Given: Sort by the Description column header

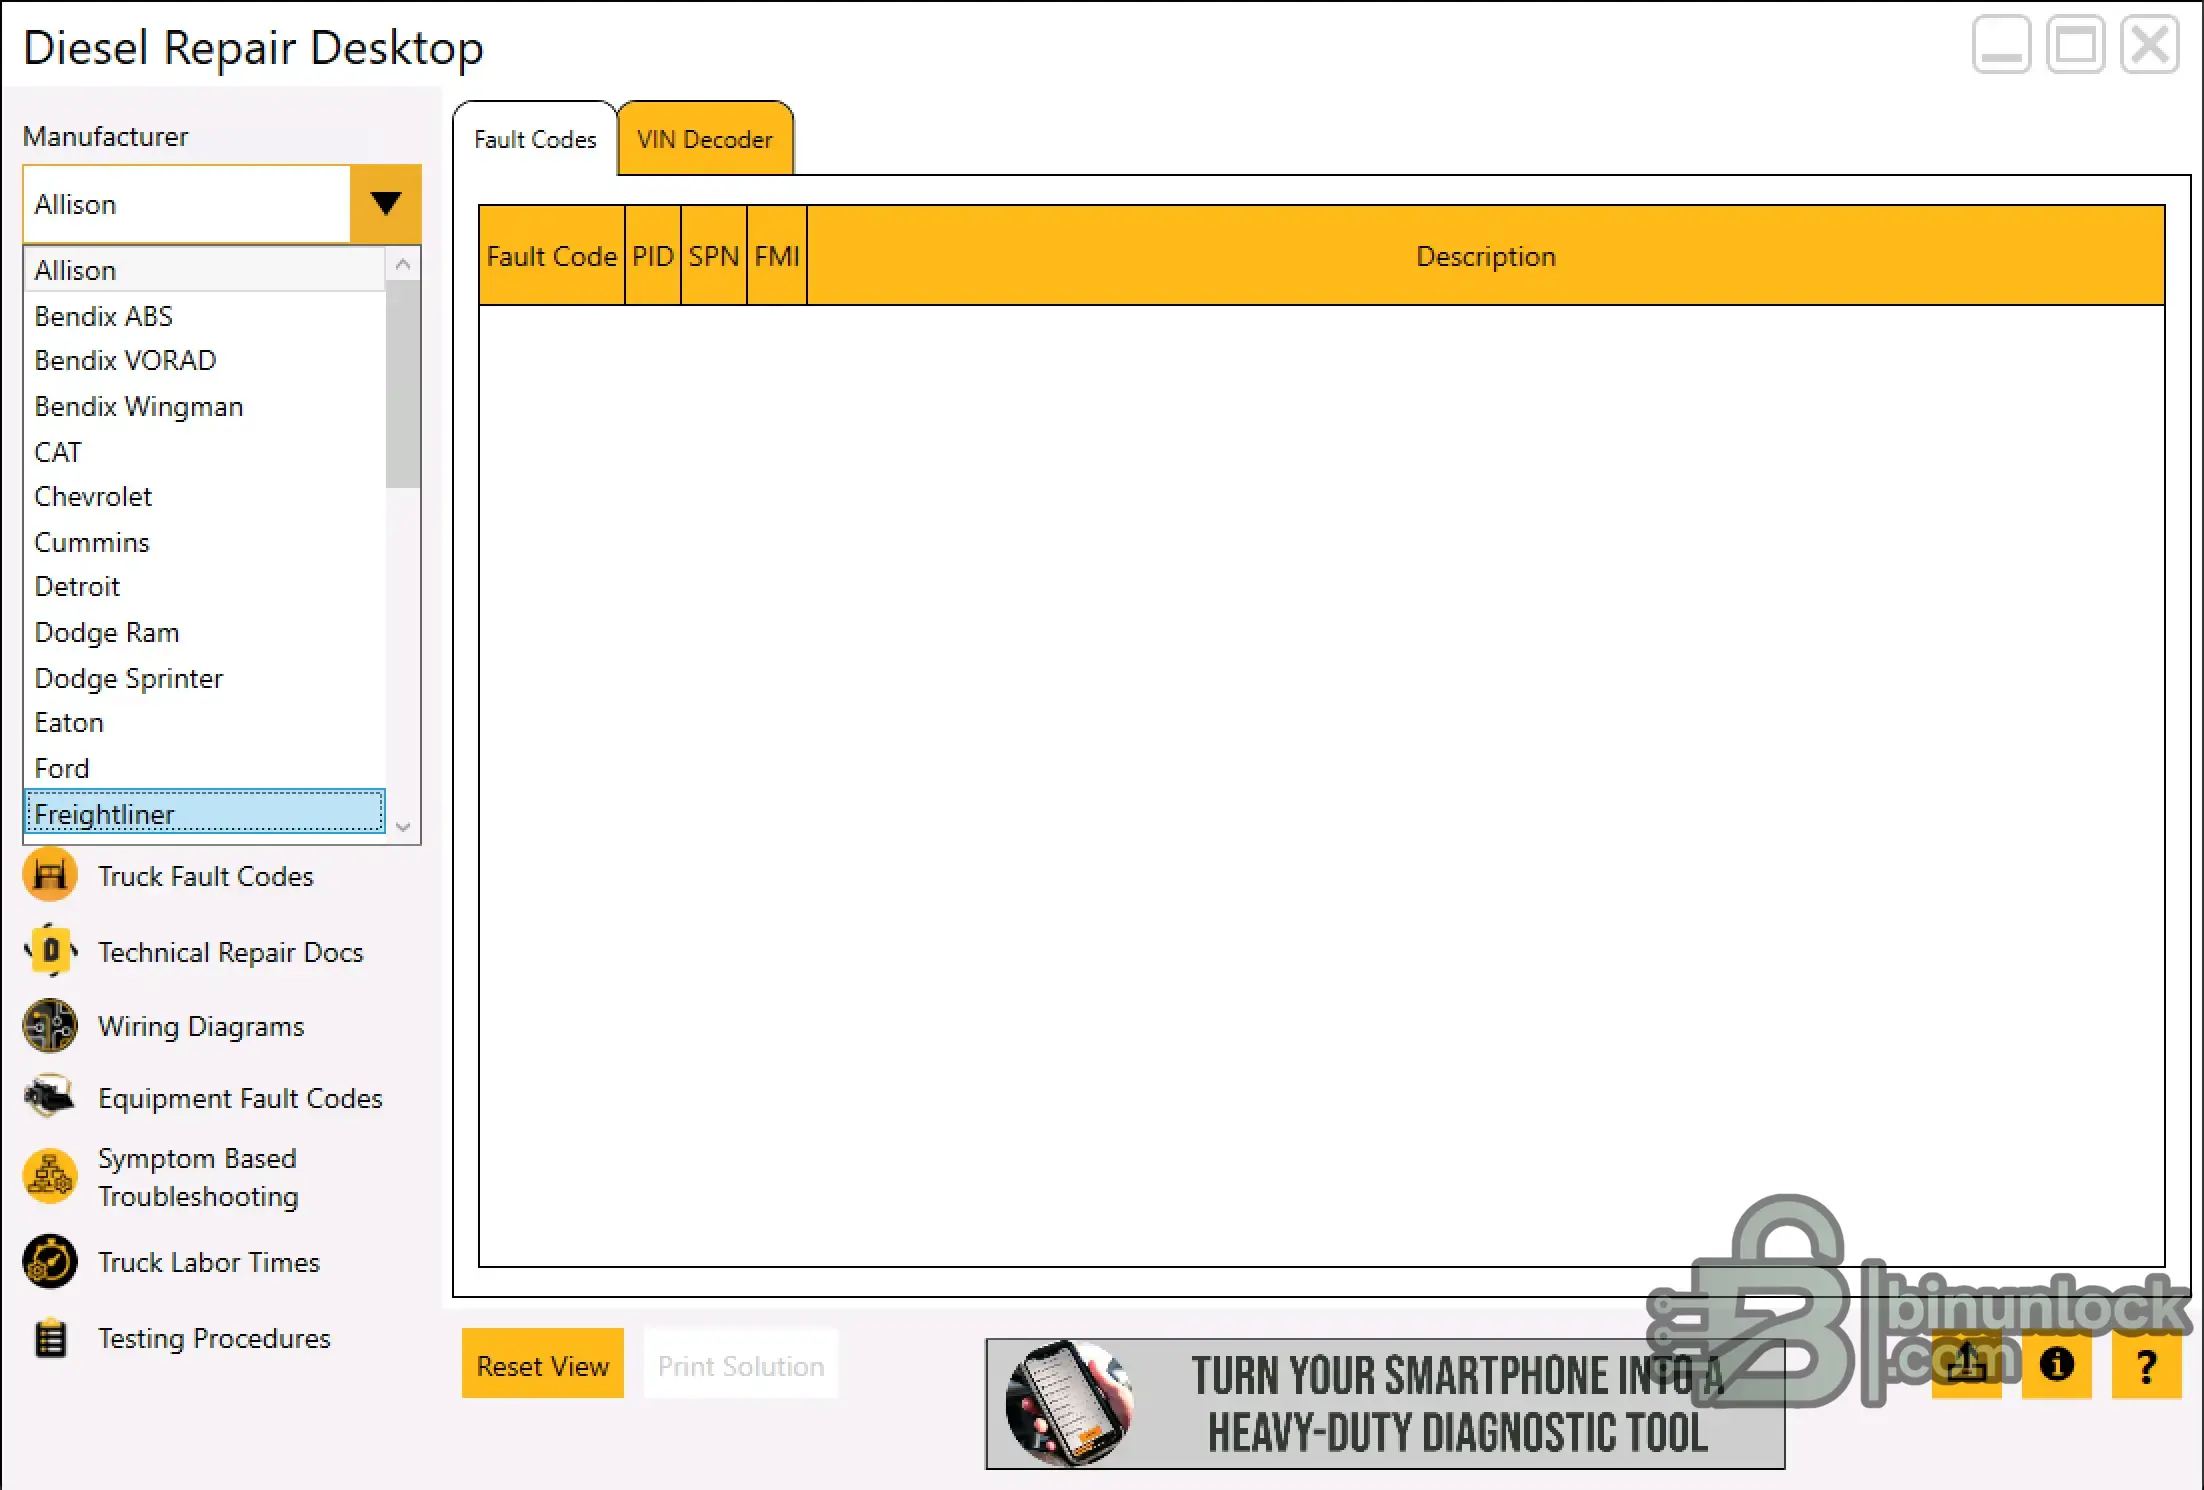Looking at the screenshot, I should [x=1486, y=256].
